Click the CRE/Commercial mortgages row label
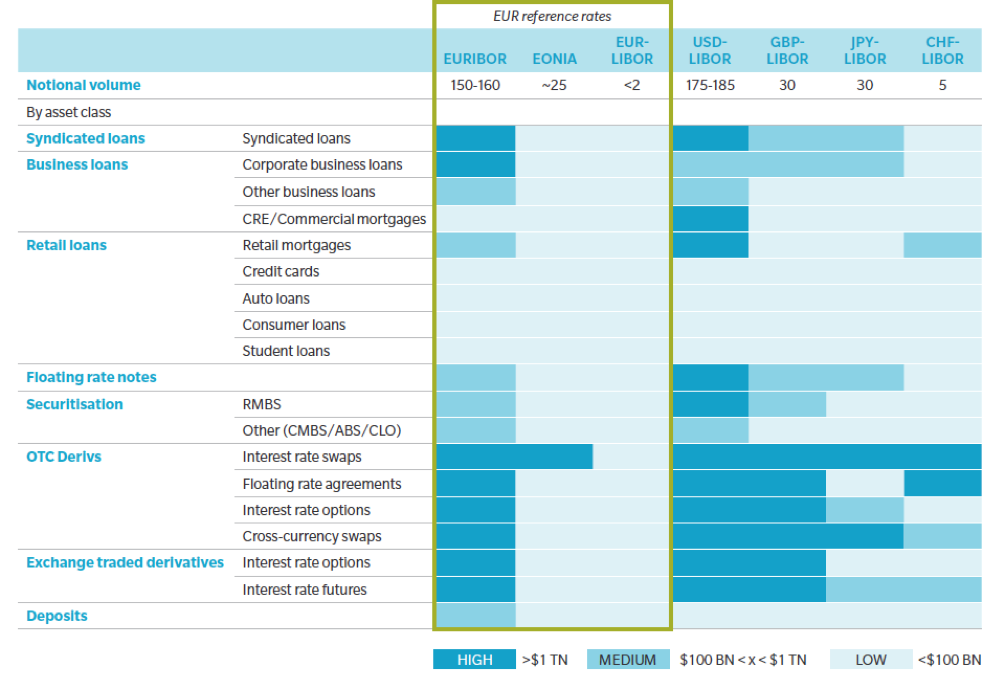This screenshot has width=1004, height=682. click(x=334, y=218)
